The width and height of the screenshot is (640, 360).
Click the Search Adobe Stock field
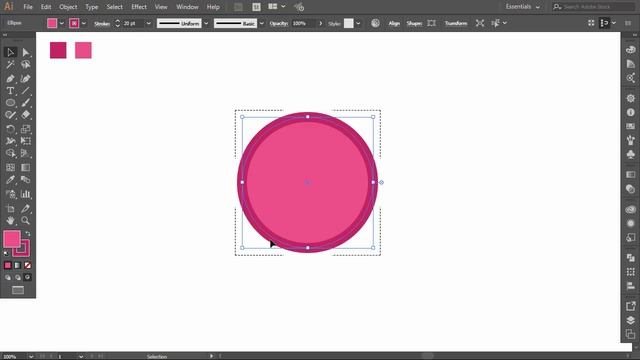593,7
